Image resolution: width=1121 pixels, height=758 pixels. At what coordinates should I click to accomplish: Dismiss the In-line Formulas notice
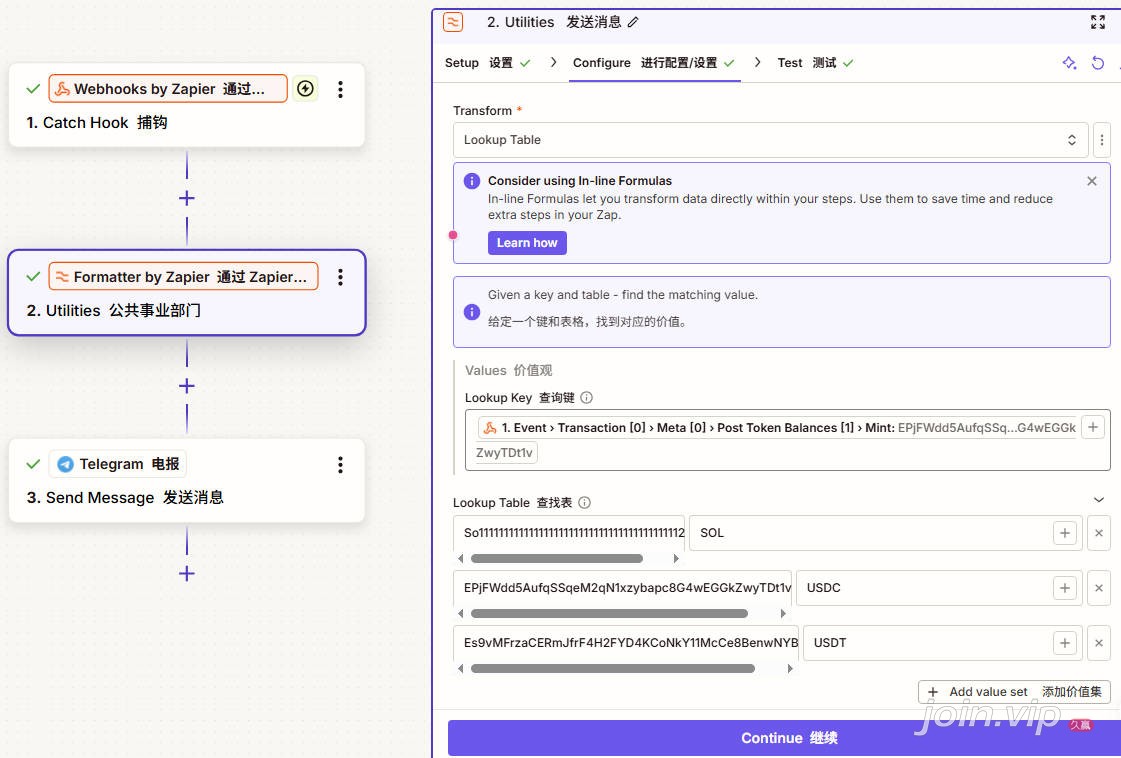pyautogui.click(x=1092, y=181)
